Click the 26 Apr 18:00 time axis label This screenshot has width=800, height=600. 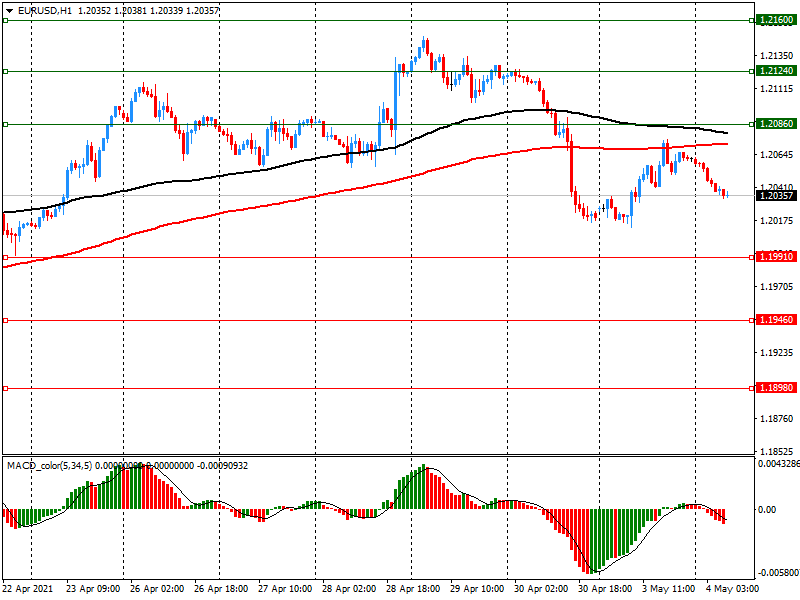pyautogui.click(x=221, y=589)
